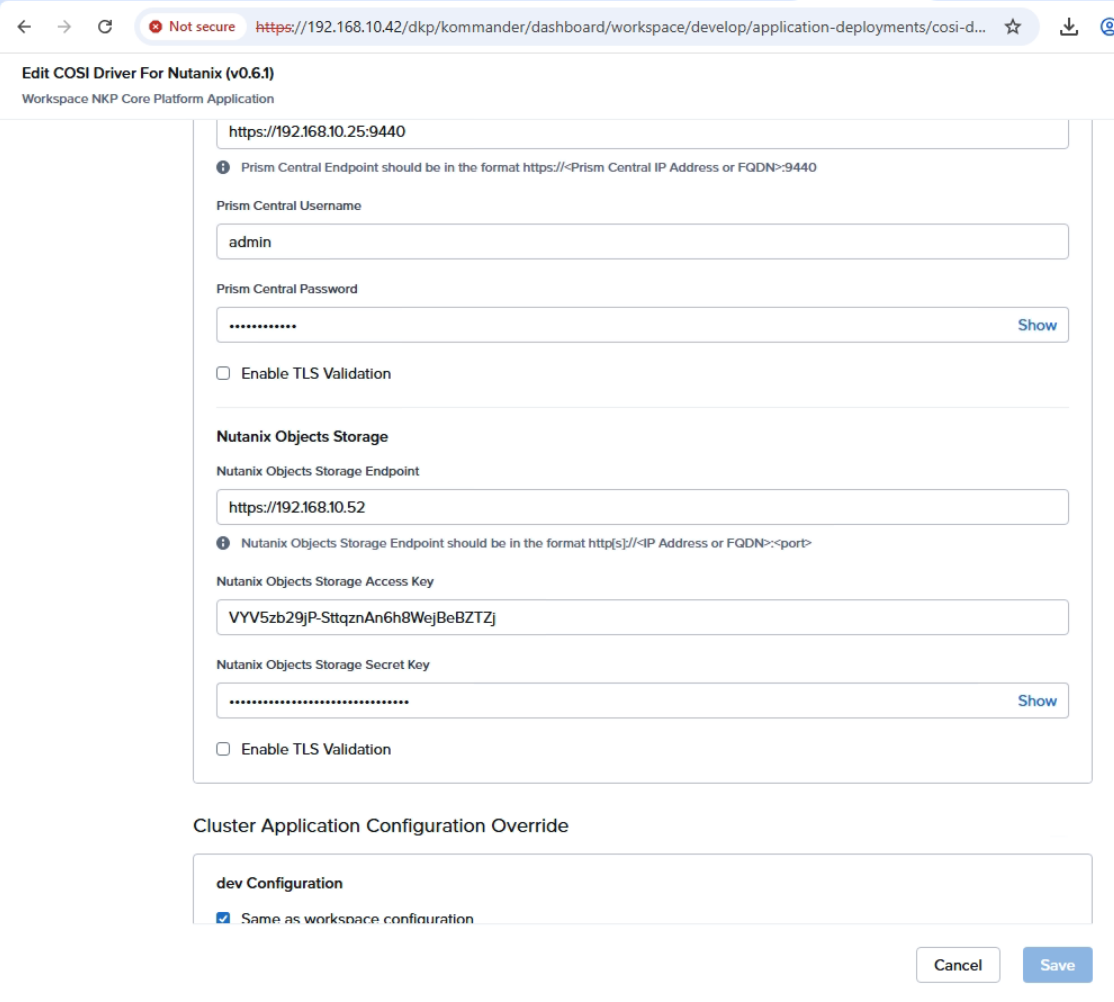Click info icon beside Prism Central Endpoint hint
This screenshot has height=1002, width=1114.
[223, 167]
